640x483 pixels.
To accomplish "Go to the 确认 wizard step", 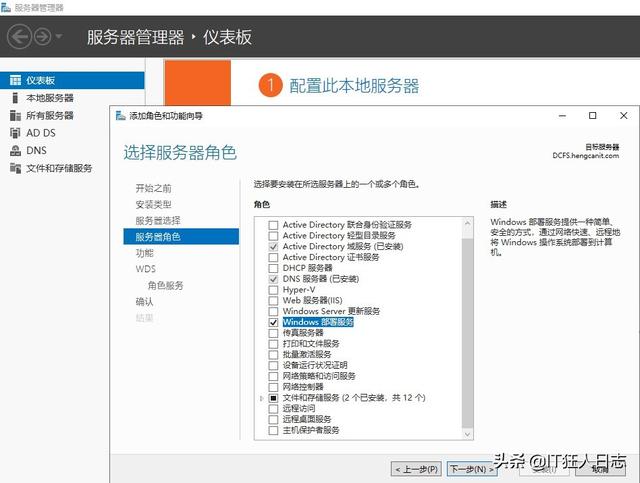I will pos(144,302).
